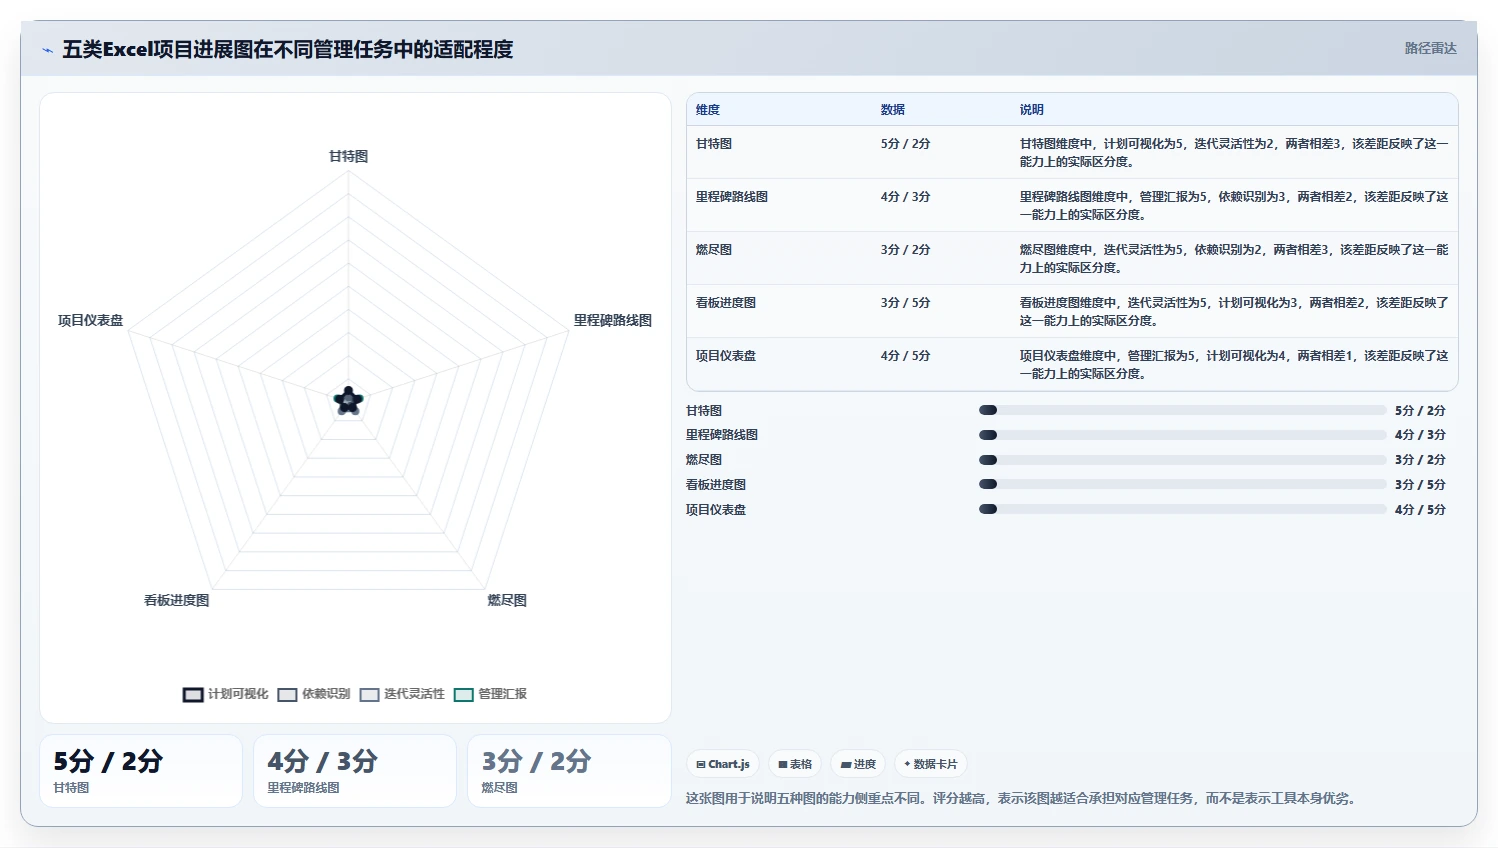Click the 4分 / 5分 value beside 项目仪表盘 progress bar

(1420, 510)
